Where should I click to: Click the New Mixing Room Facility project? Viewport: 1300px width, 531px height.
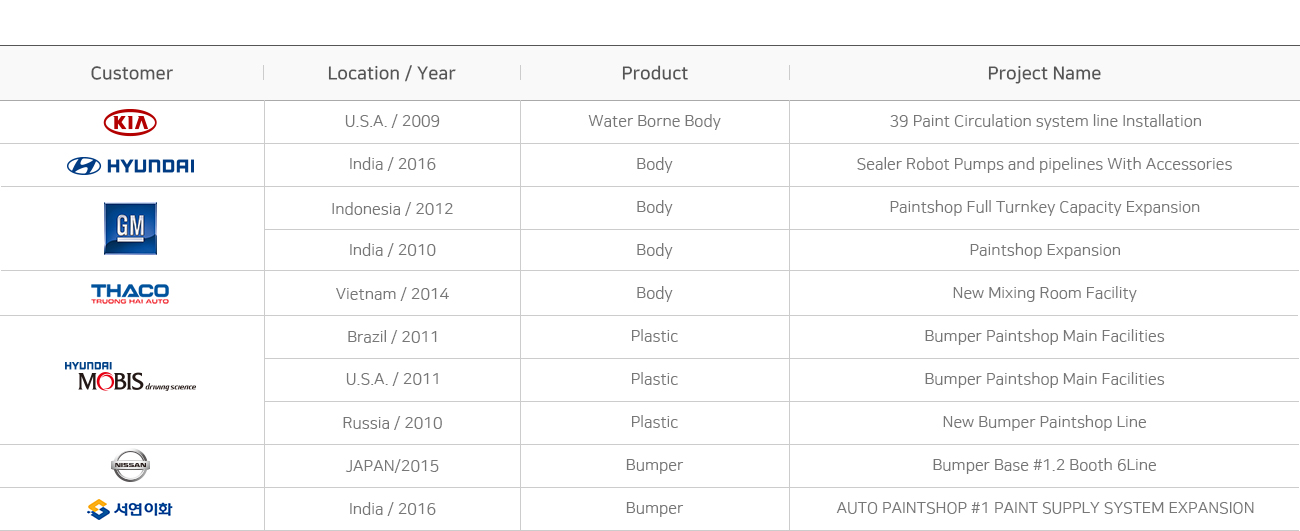(x=1044, y=293)
